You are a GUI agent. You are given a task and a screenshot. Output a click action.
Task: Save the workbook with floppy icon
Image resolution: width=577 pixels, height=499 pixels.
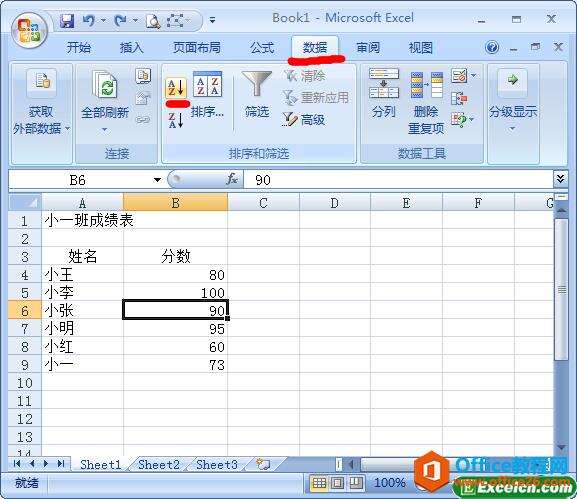pos(67,21)
